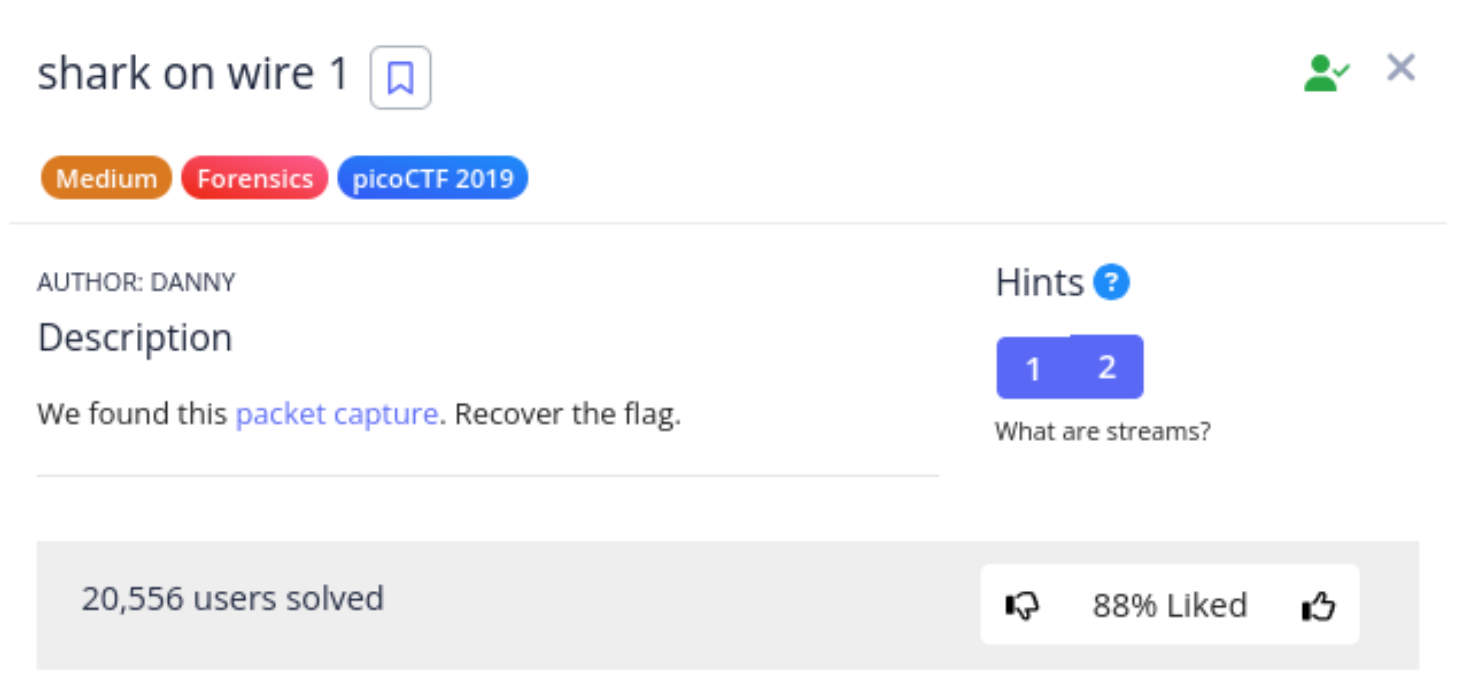Screen dimensions: 1458x680
Task: Download the packet capture file link
Action: tap(337, 414)
